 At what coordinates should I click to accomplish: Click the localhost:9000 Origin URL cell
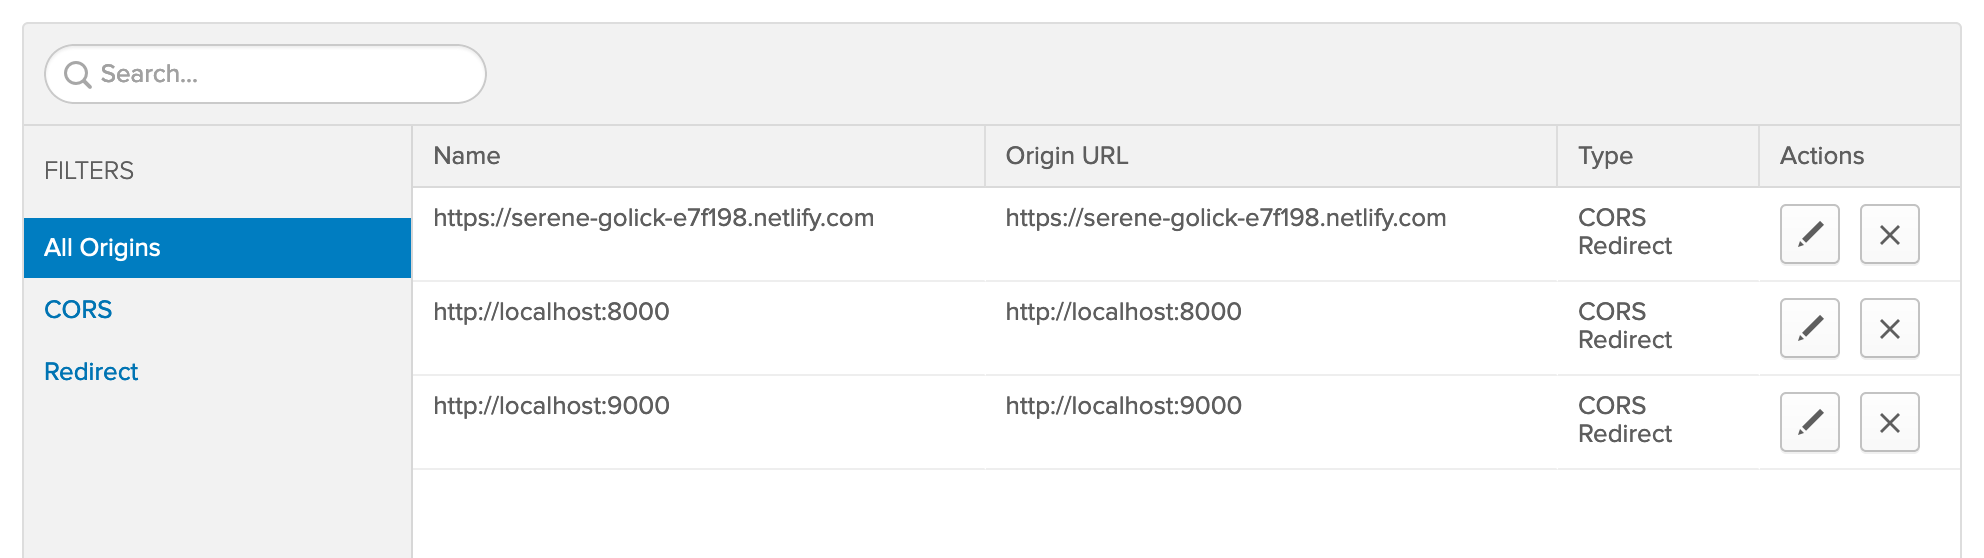coord(1123,406)
